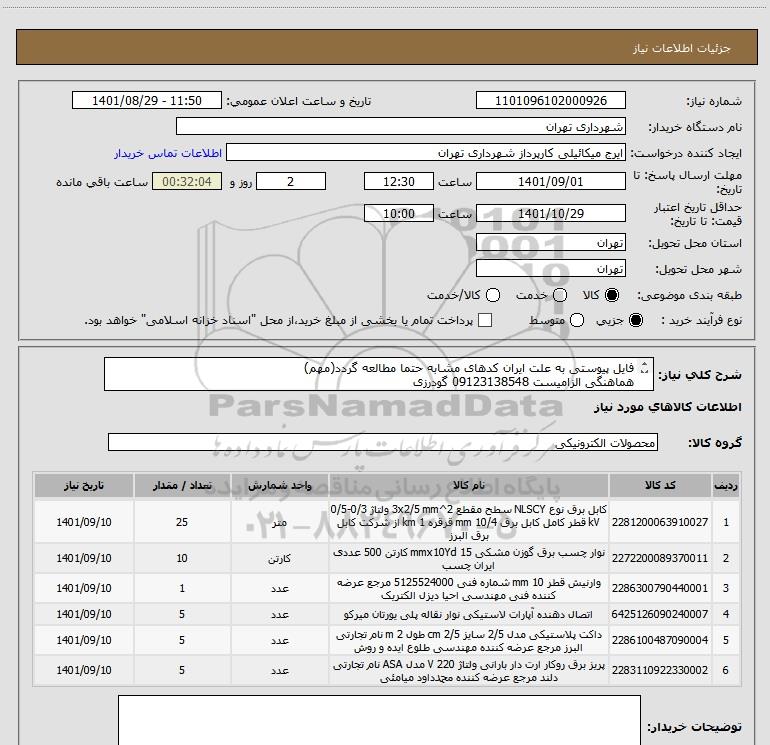This screenshot has height=745, width=770.
Task: Select the خدمت radio button
Action: click(x=560, y=295)
